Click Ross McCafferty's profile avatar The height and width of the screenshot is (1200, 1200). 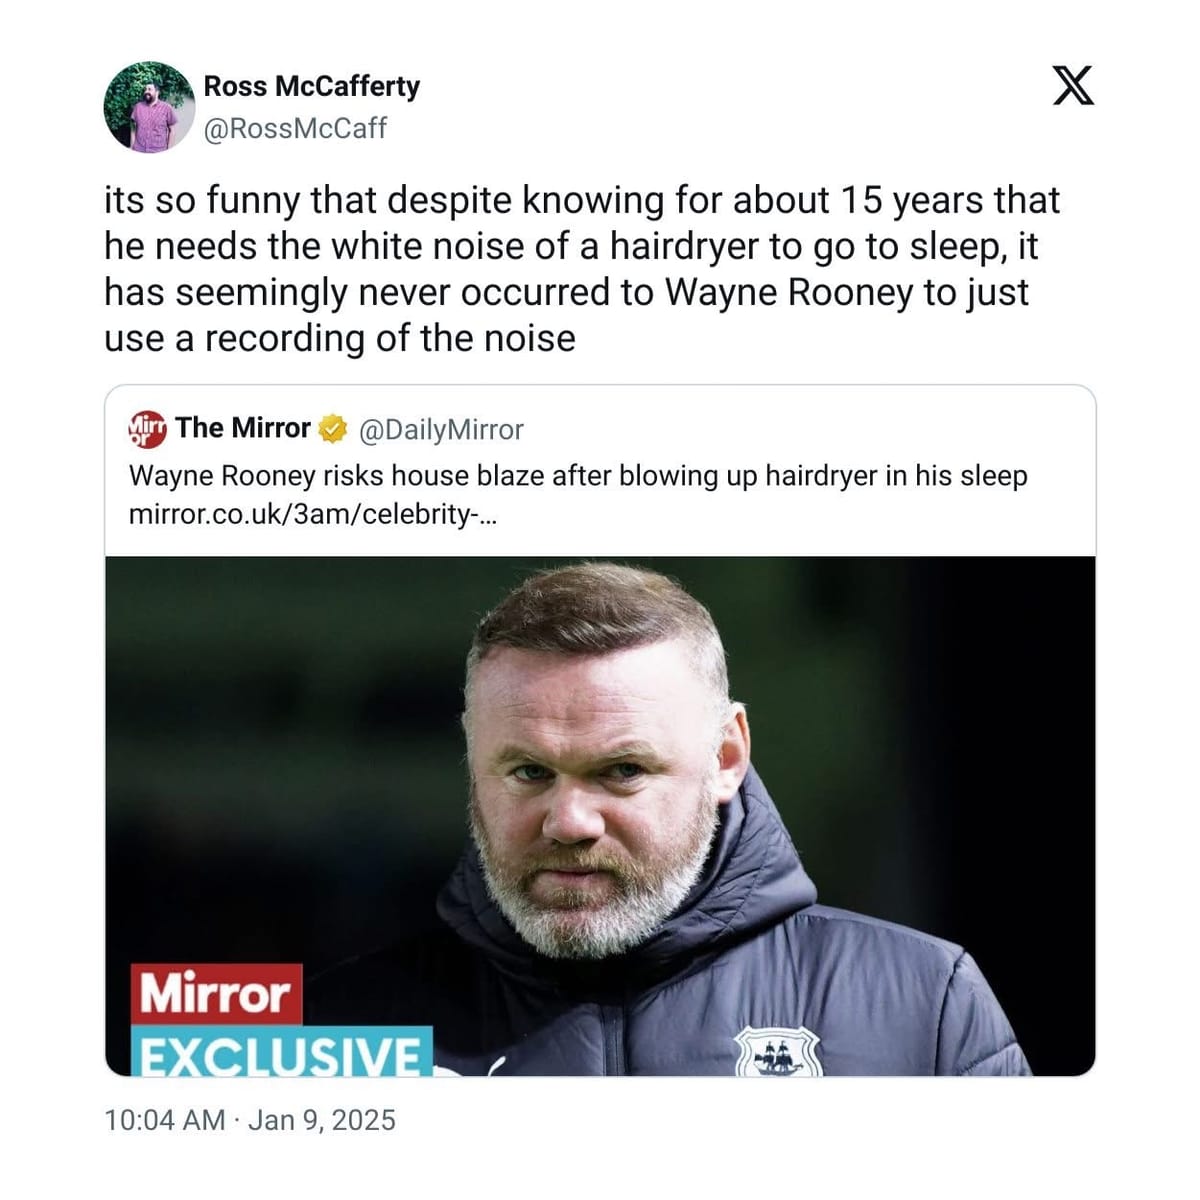point(149,107)
